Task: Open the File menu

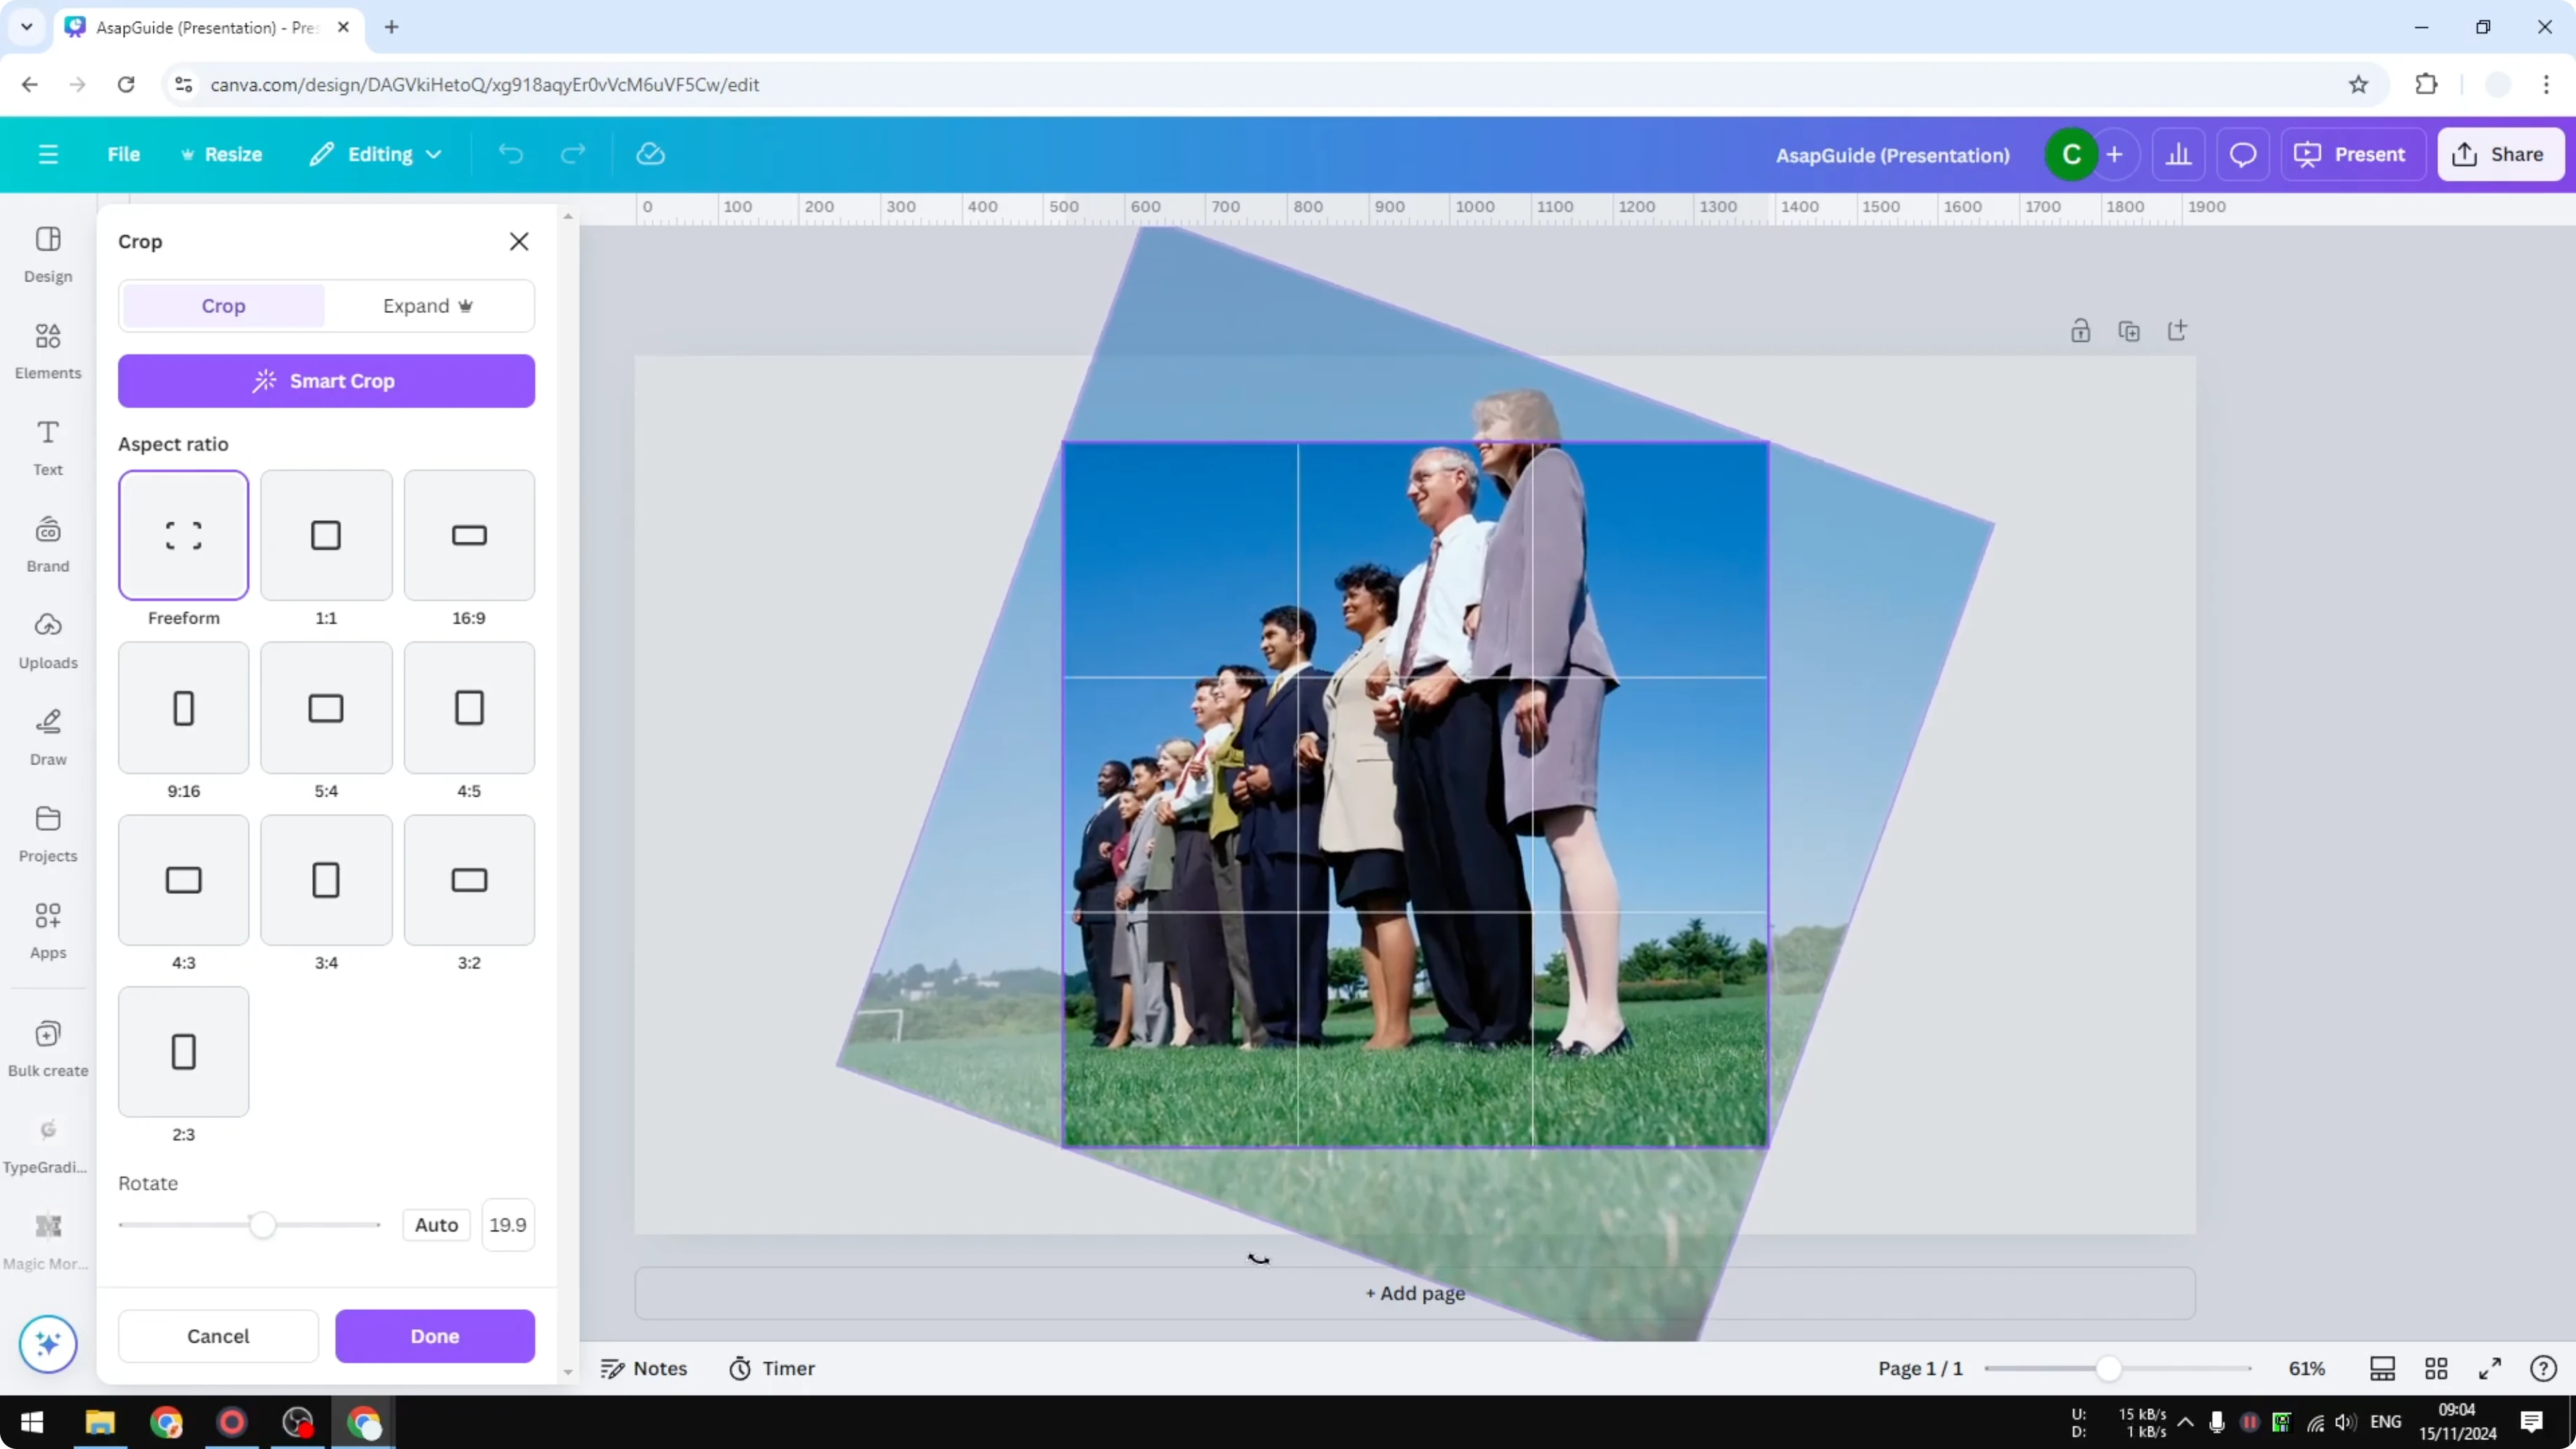Action: pos(124,154)
